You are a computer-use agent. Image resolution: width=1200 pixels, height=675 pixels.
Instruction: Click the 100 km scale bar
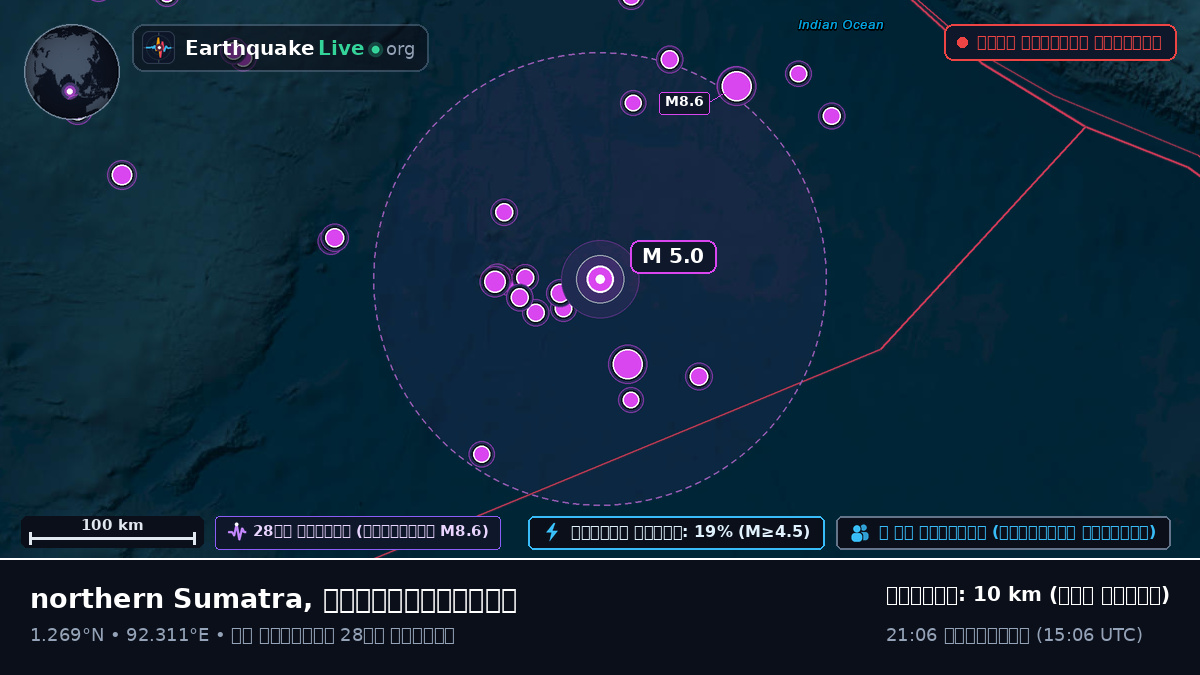point(112,532)
